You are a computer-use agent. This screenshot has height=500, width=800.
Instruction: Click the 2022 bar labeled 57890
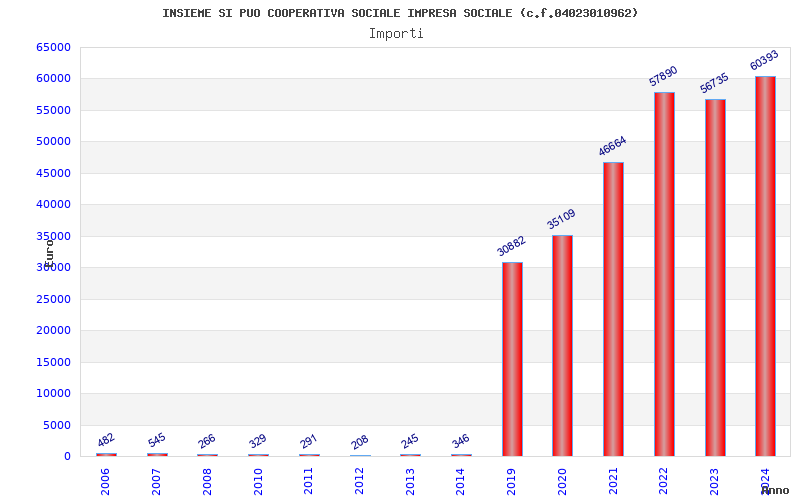click(664, 274)
